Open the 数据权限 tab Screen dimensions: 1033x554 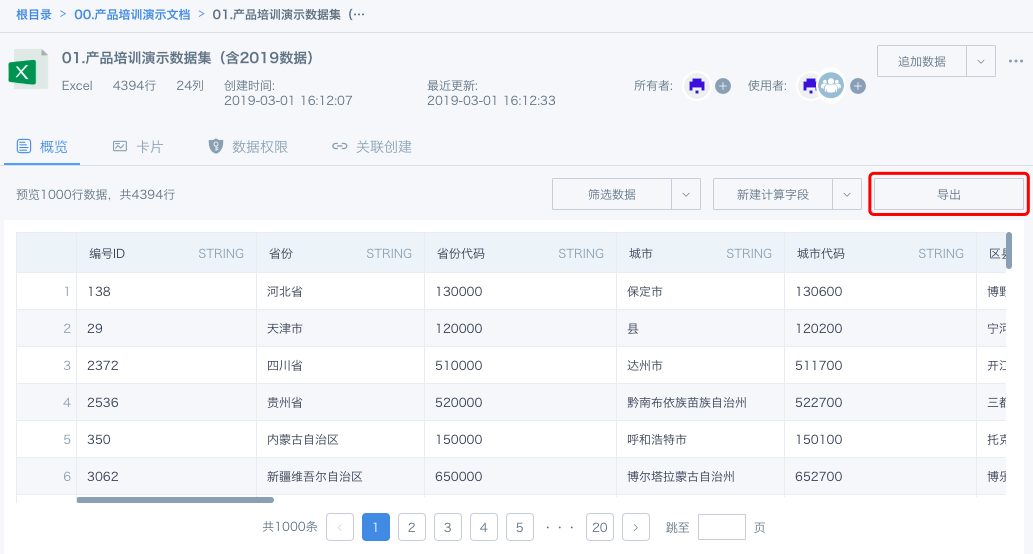248,147
